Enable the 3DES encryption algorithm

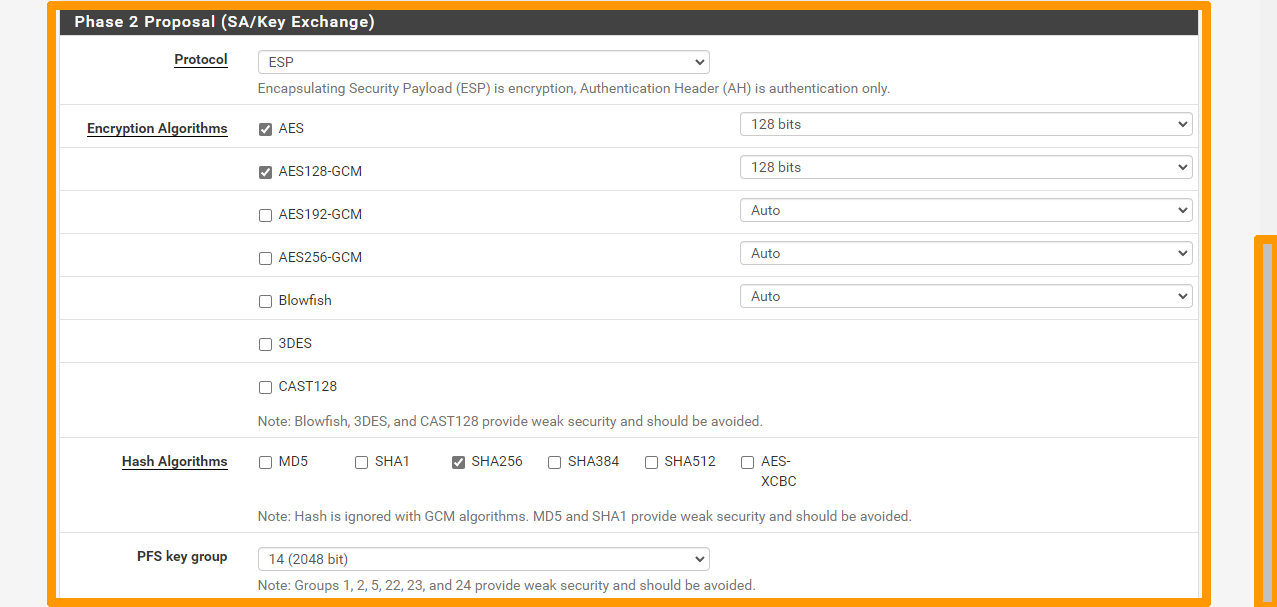pos(265,344)
